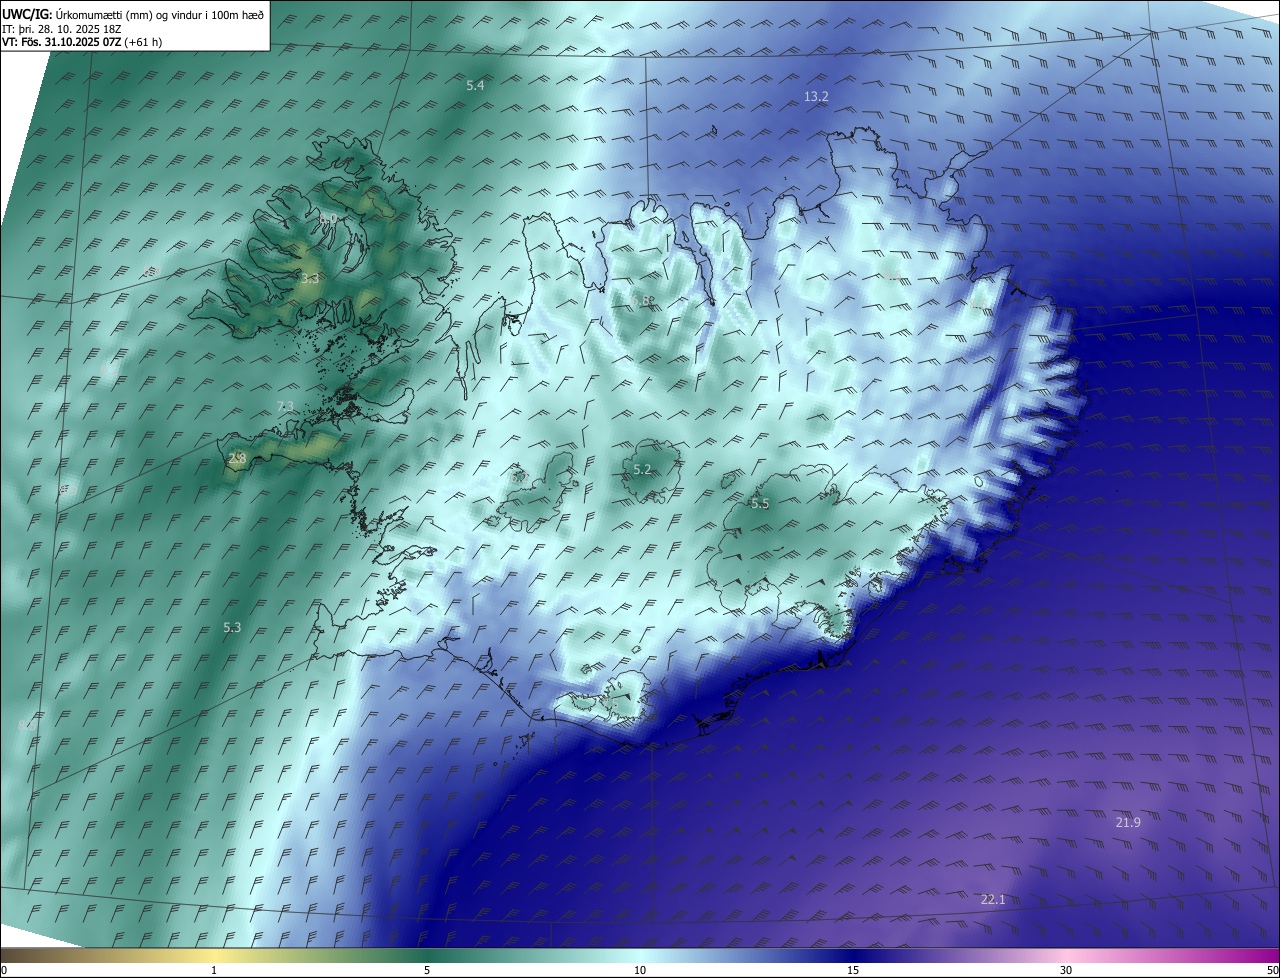Click the valid time line 'VT: Fös. 31.10.2025 07Z (+61 h)'
This screenshot has width=1280, height=978.
tap(82, 42)
